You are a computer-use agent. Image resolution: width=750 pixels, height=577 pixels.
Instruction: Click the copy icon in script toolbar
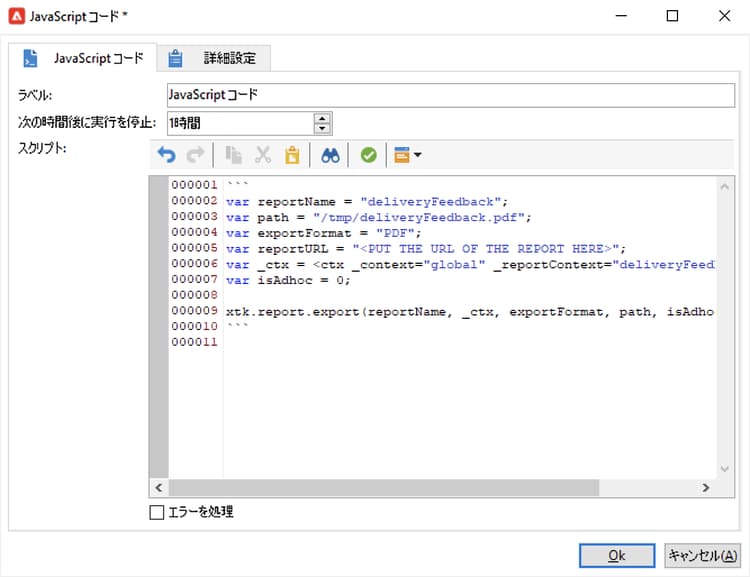pos(233,155)
